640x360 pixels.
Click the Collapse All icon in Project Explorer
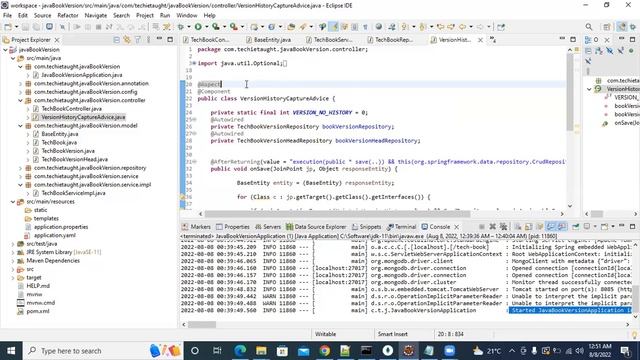(116, 40)
